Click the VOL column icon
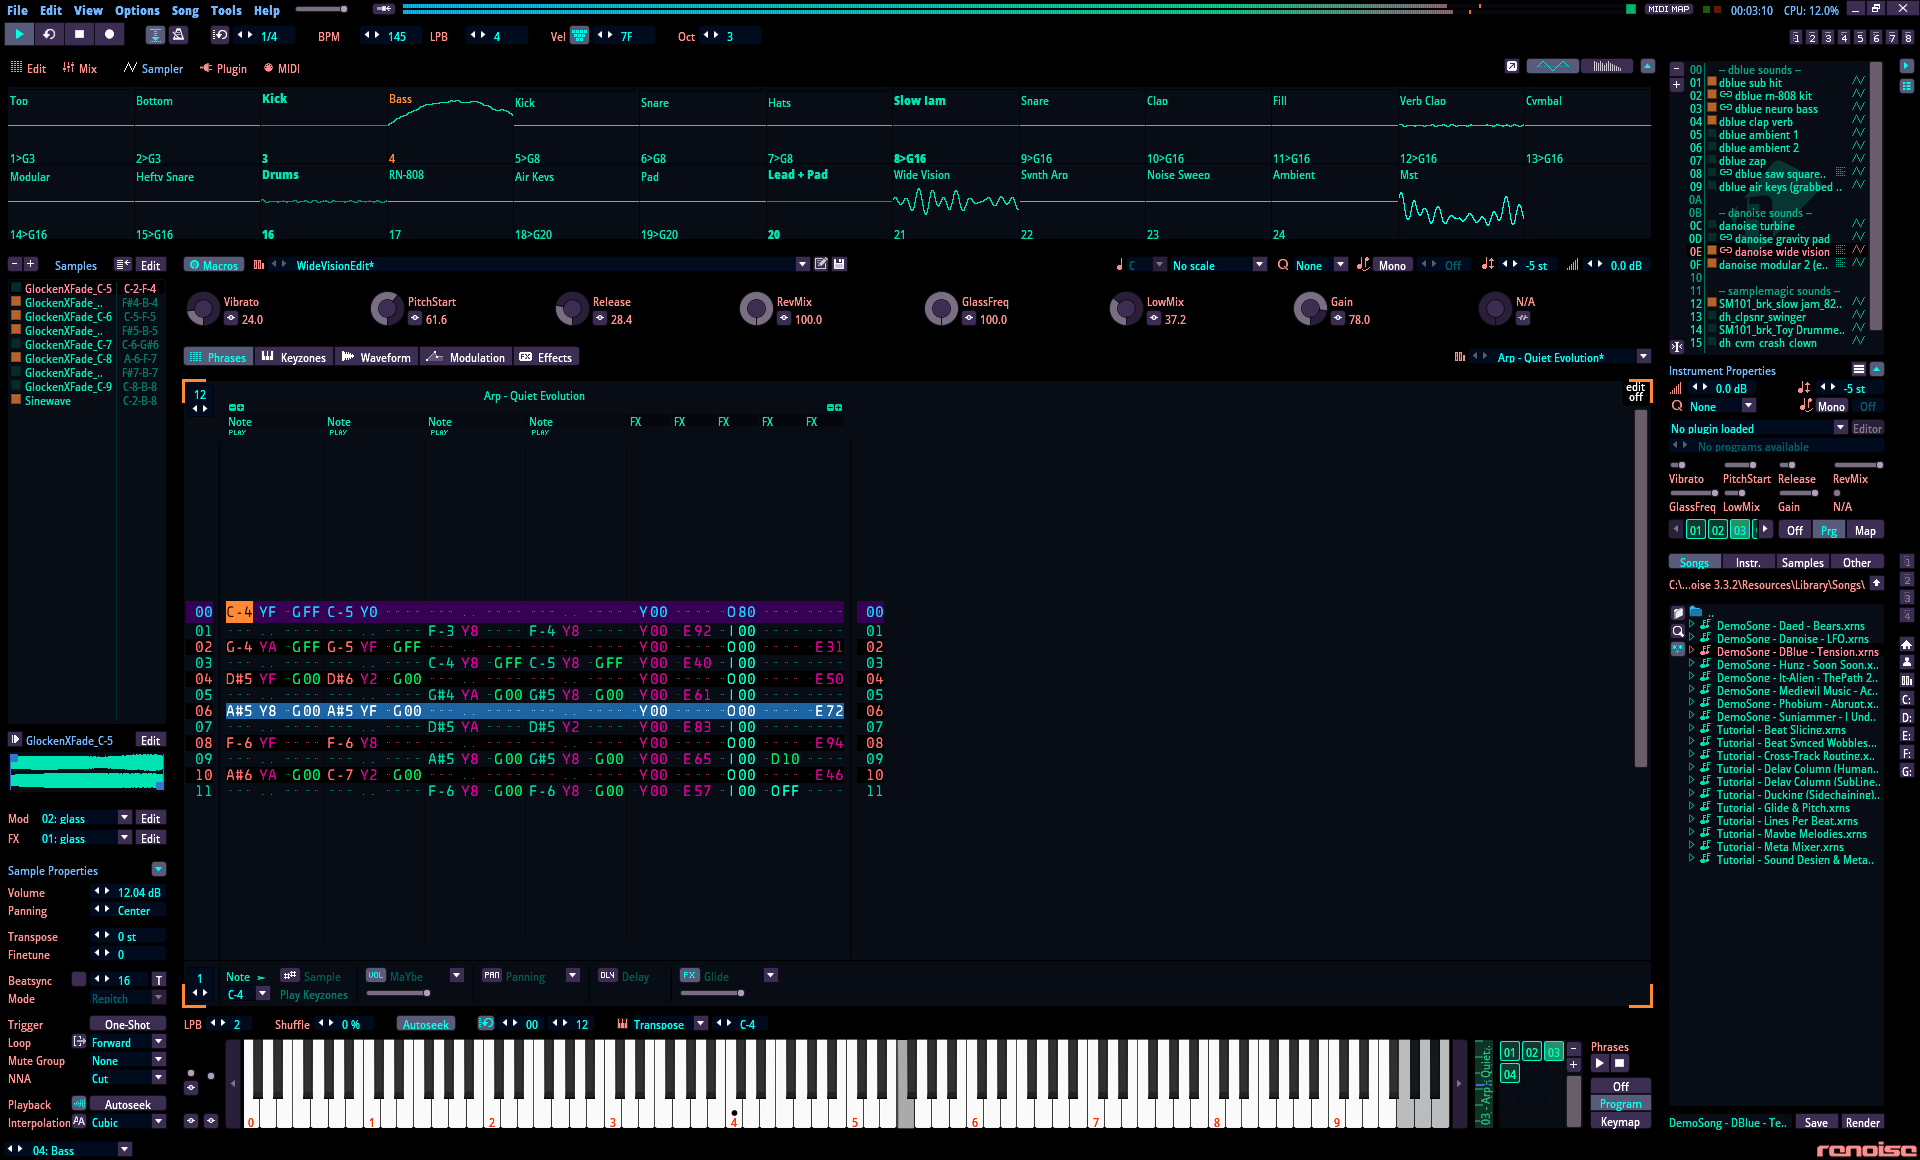The image size is (1920, 1160). 375,976
